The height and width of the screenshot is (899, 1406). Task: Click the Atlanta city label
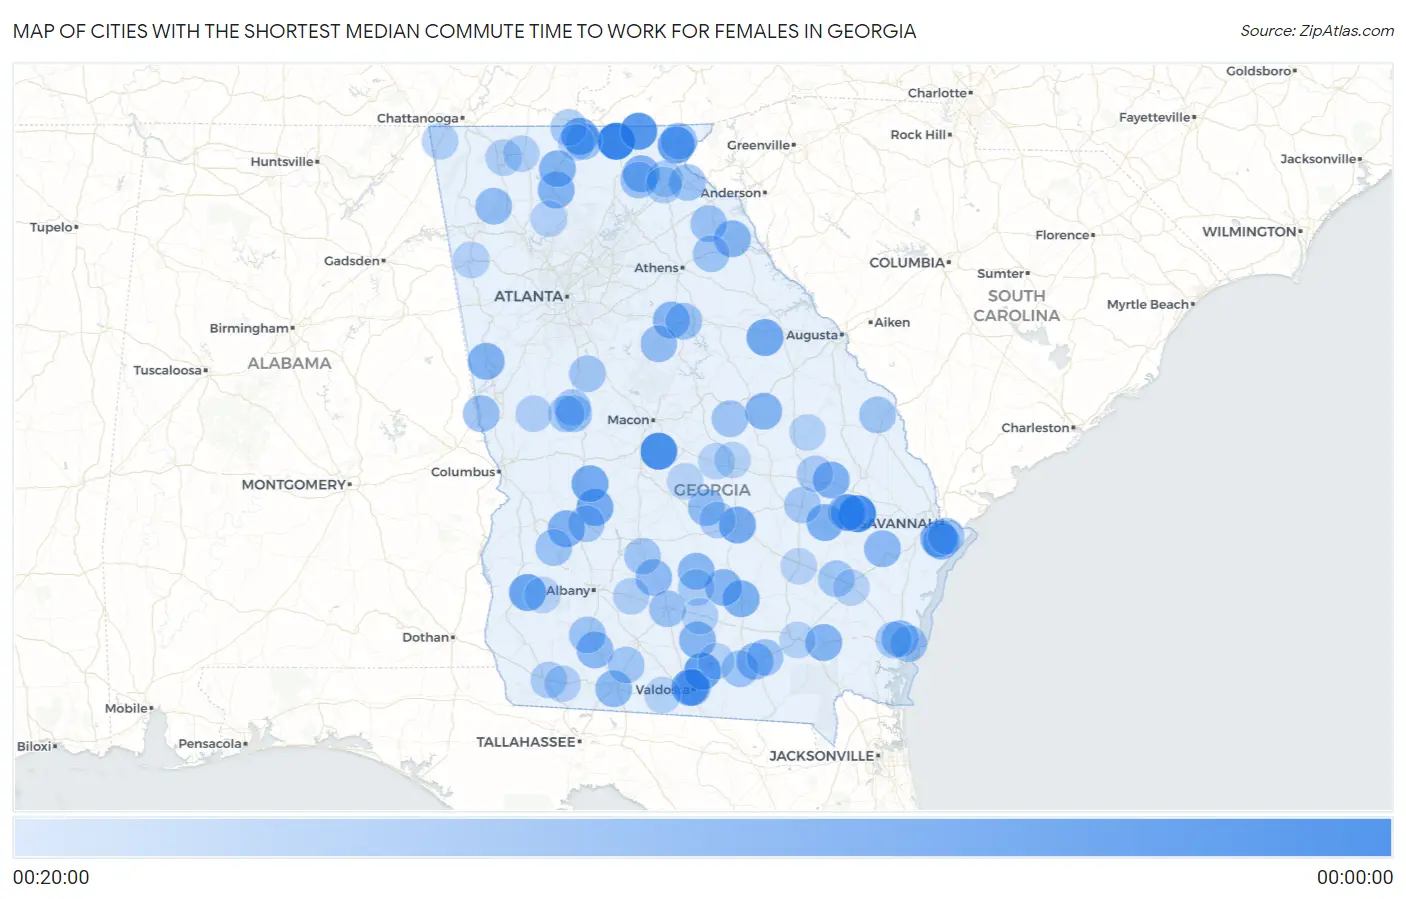pos(529,296)
